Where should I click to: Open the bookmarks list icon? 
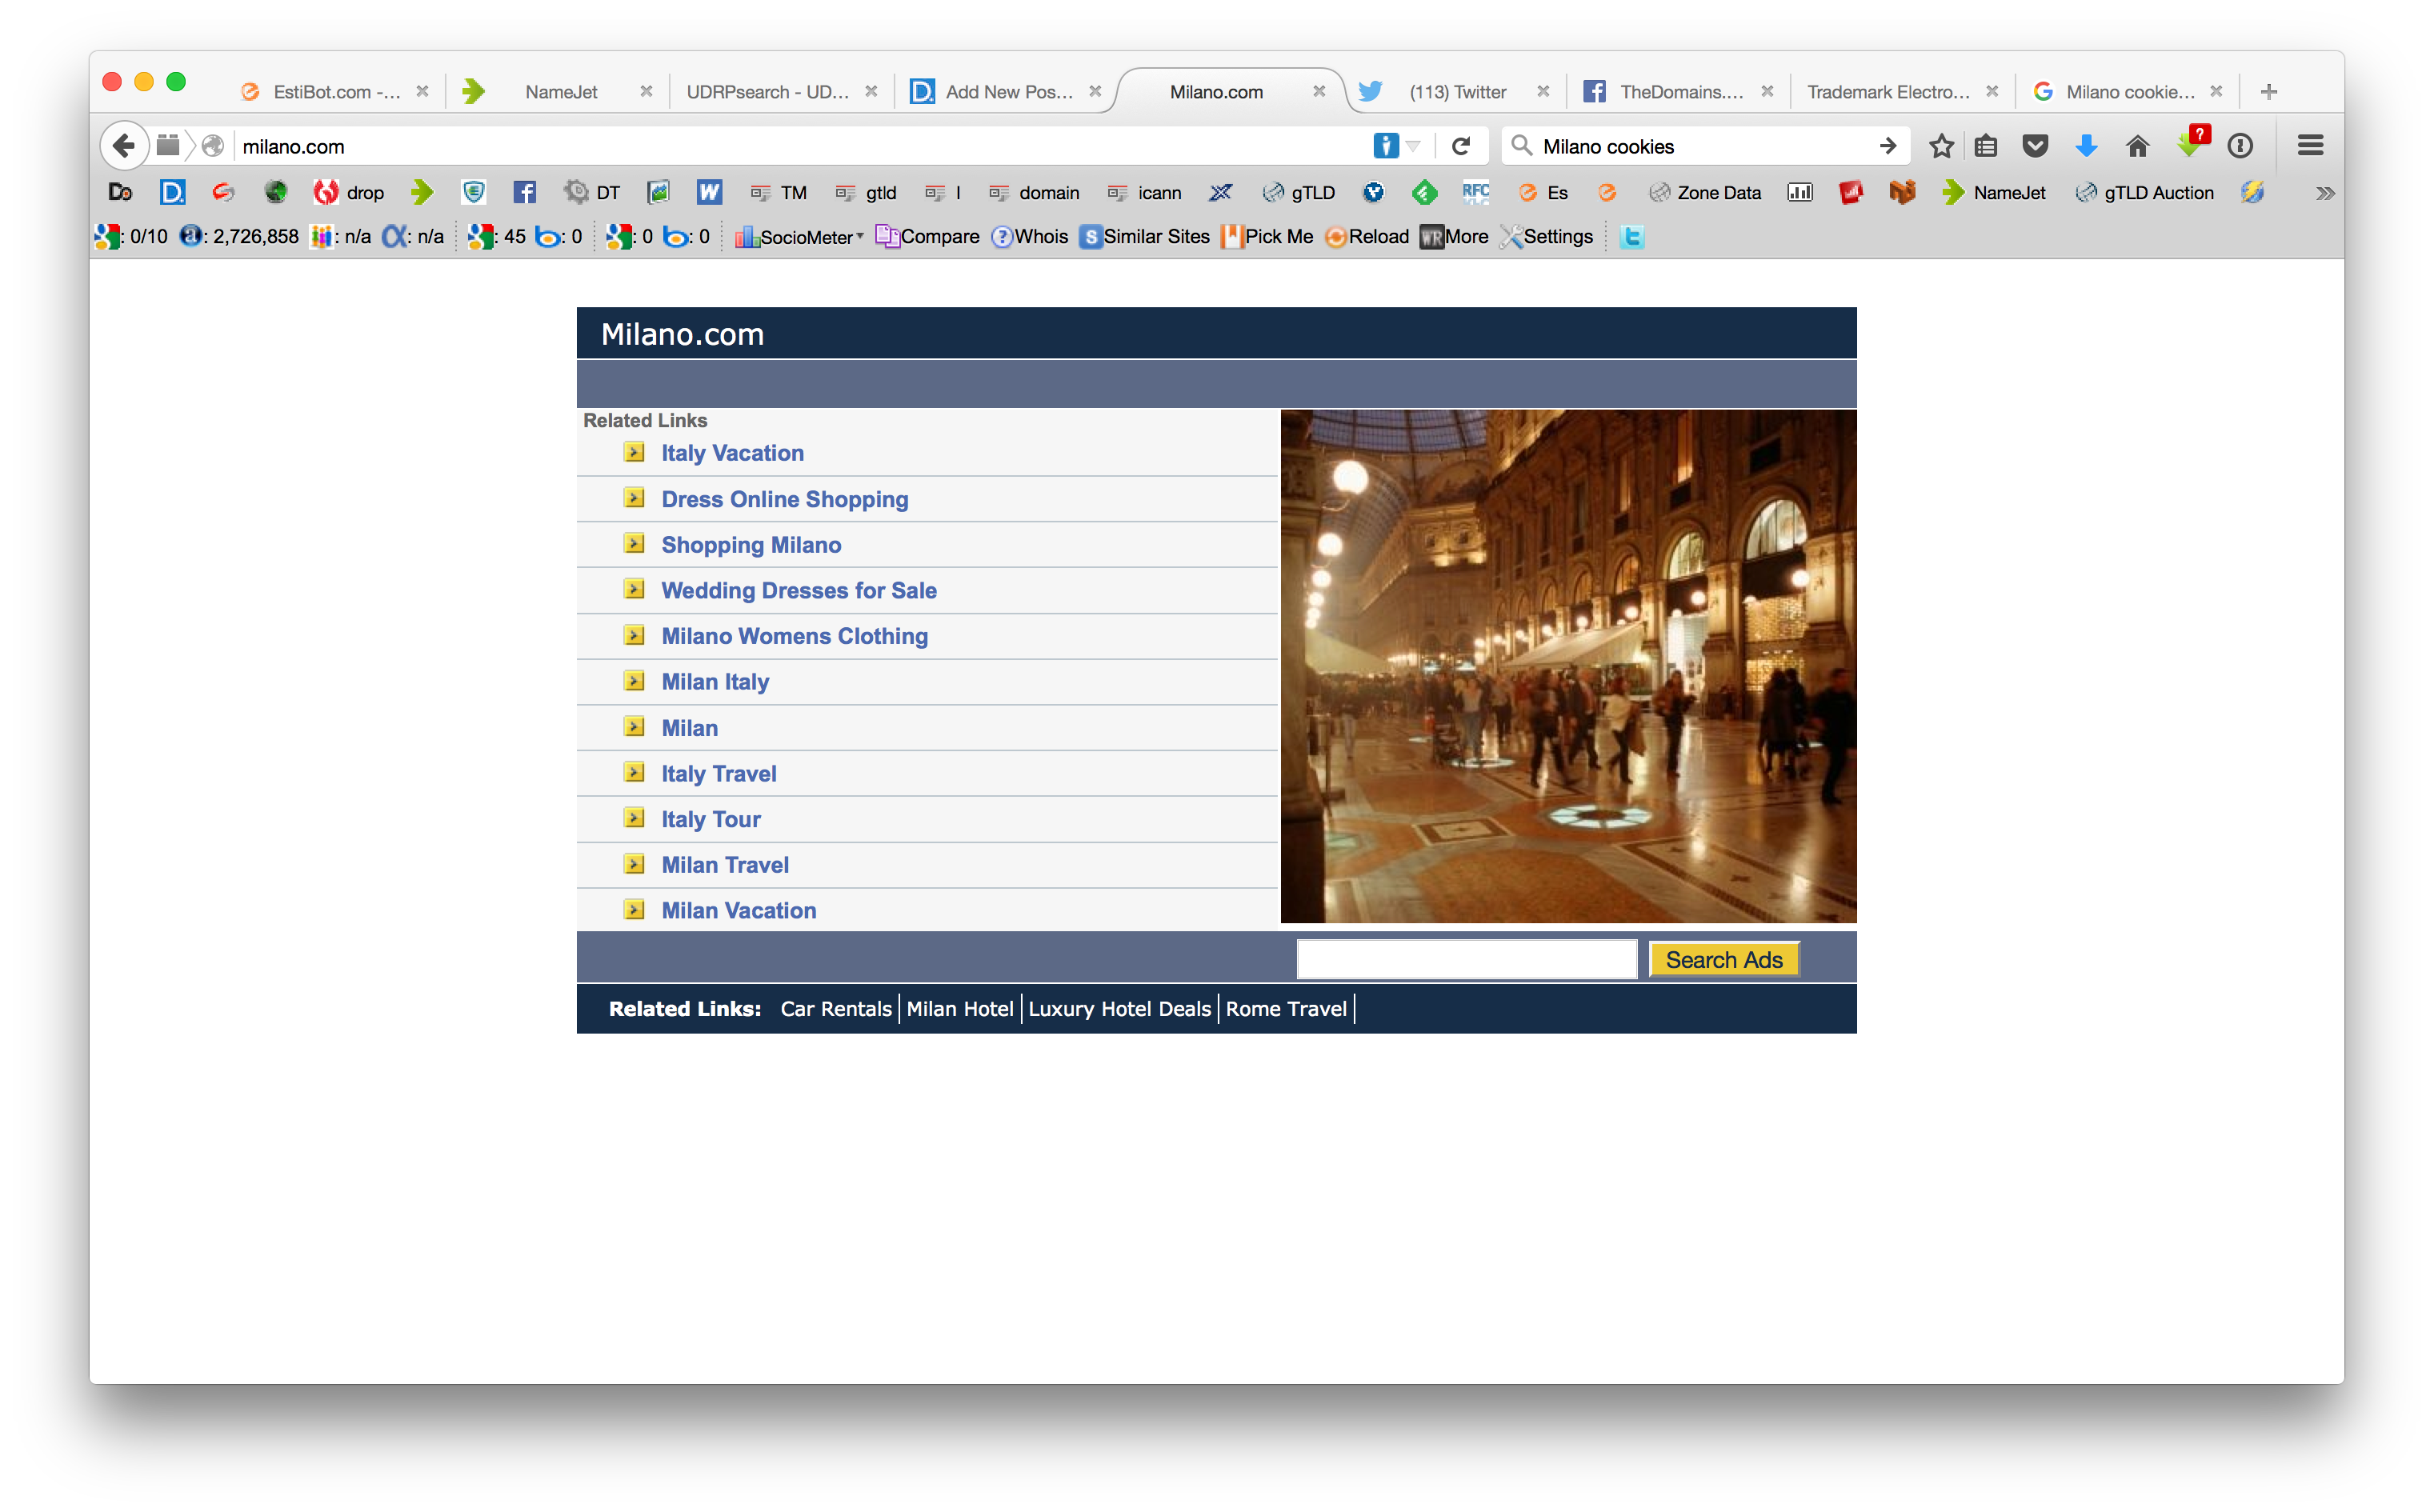point(1986,146)
